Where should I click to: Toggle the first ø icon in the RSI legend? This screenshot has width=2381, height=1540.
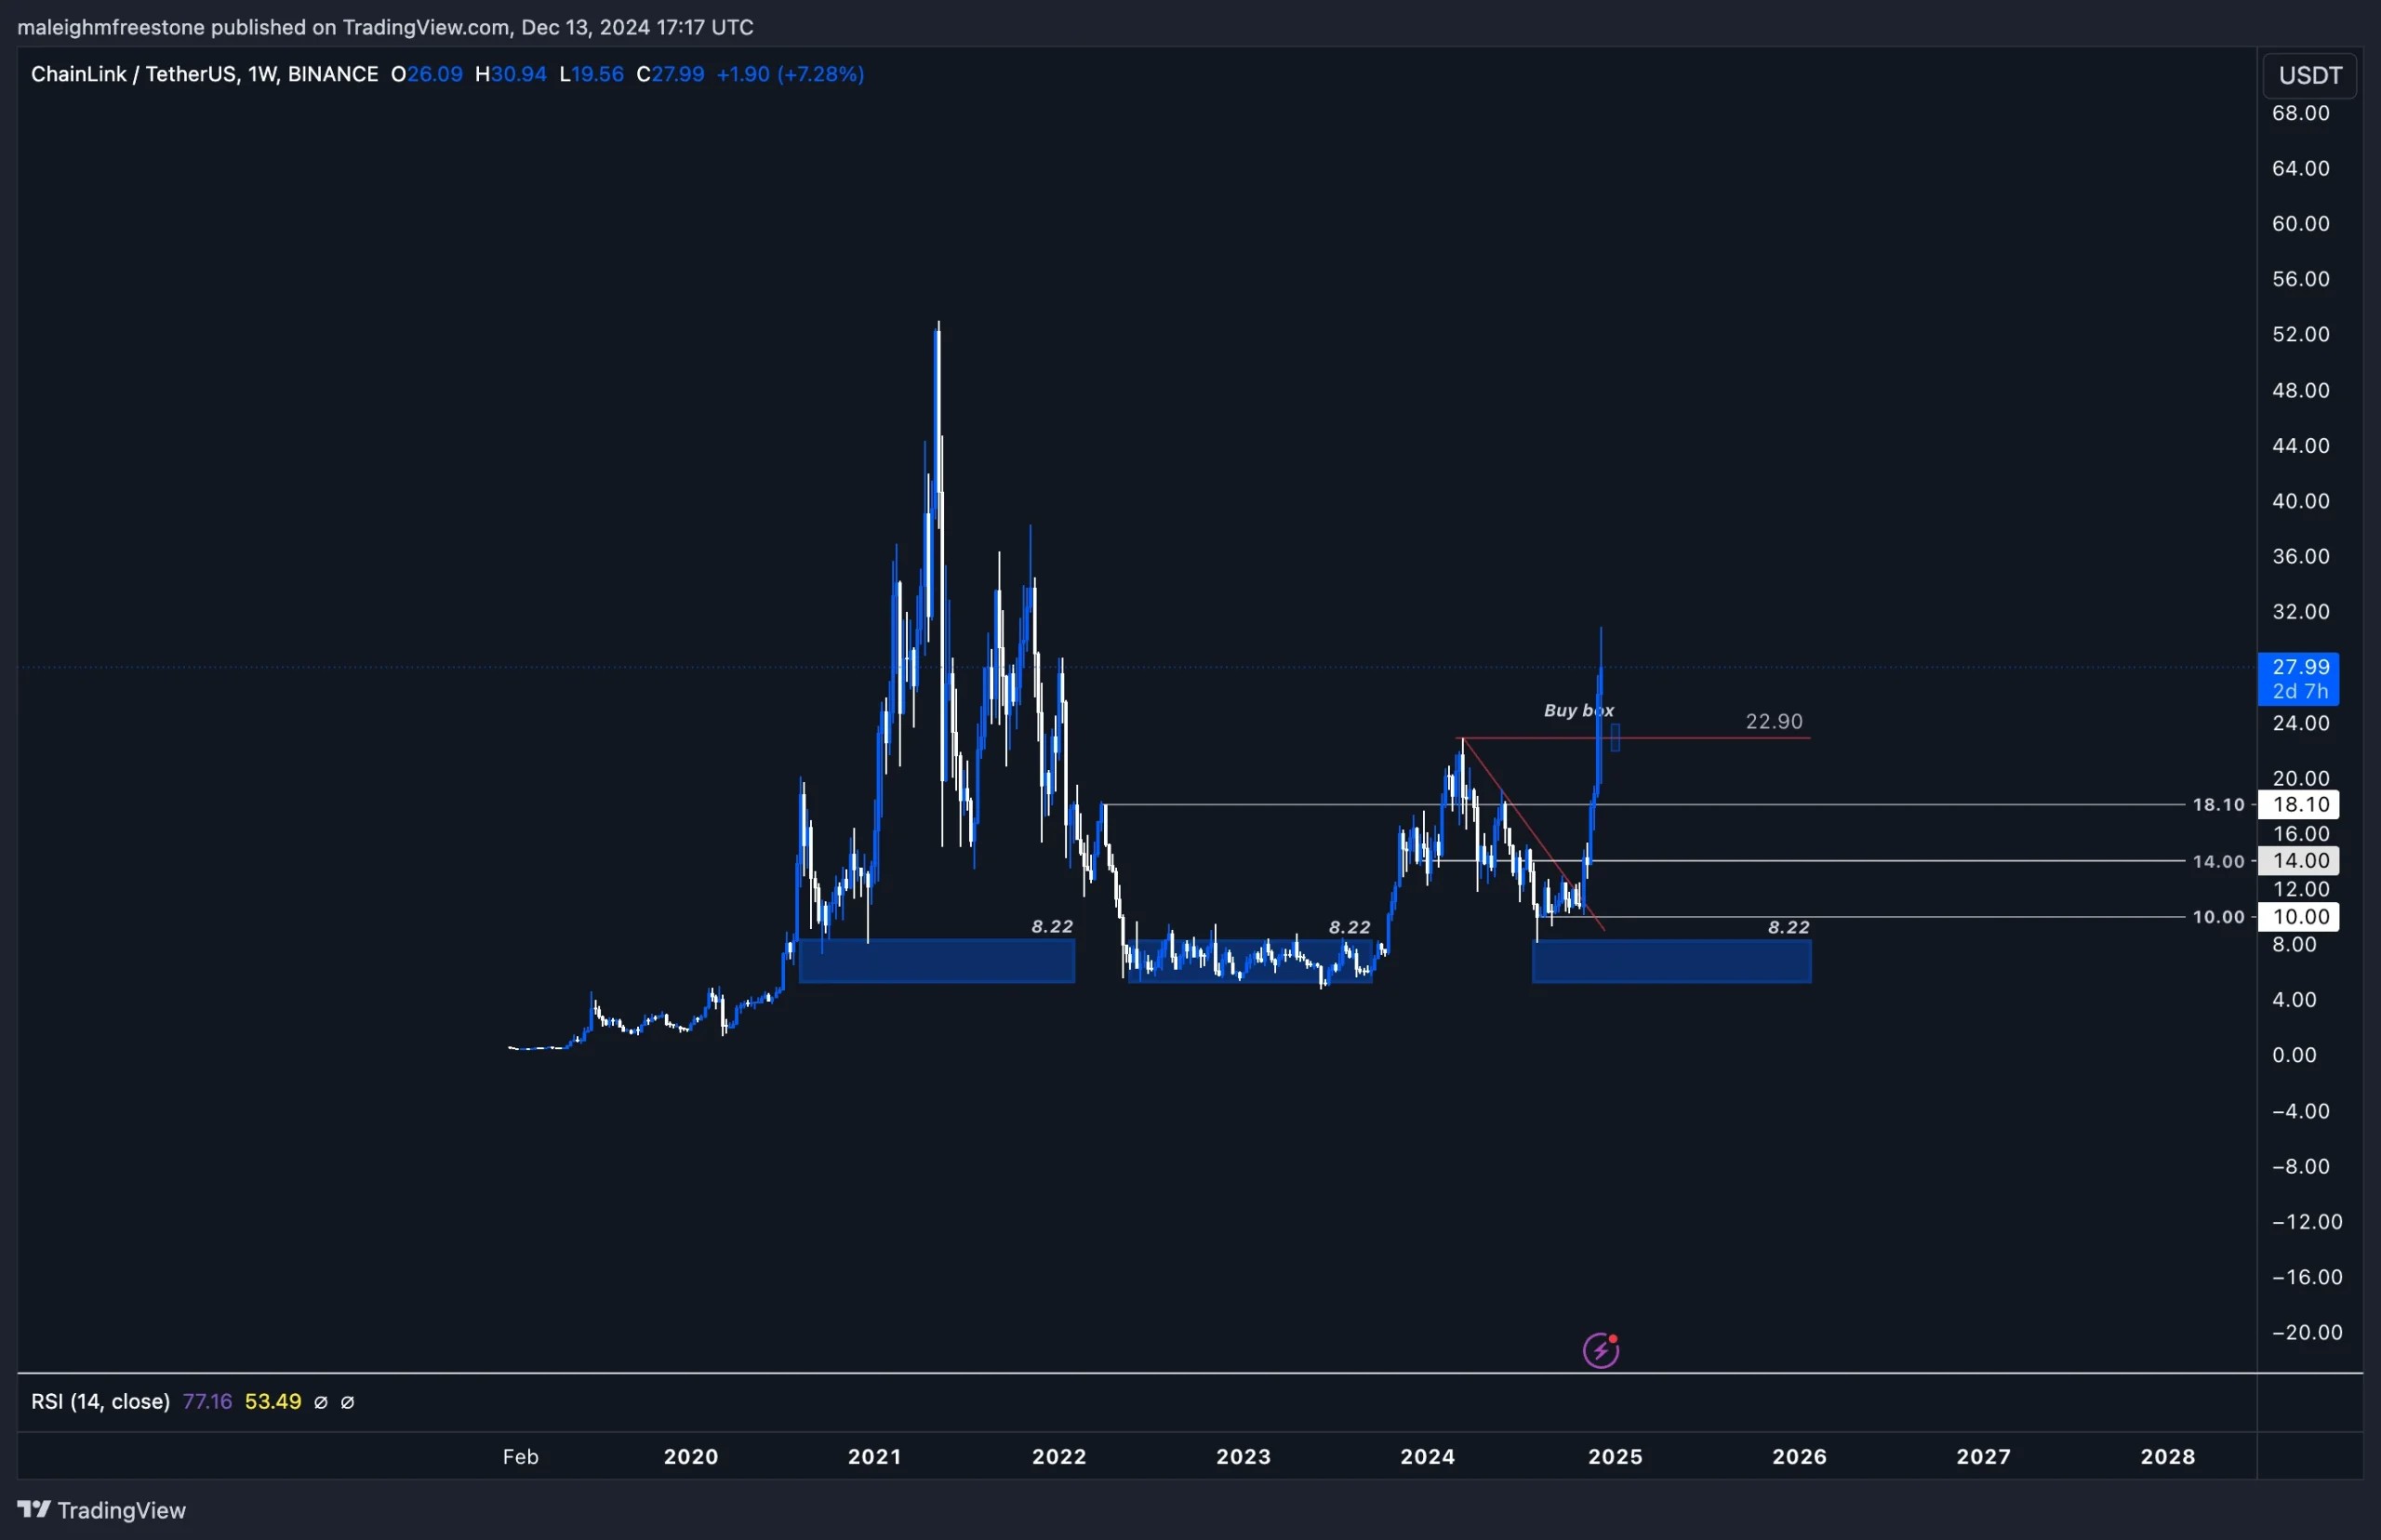[321, 1401]
